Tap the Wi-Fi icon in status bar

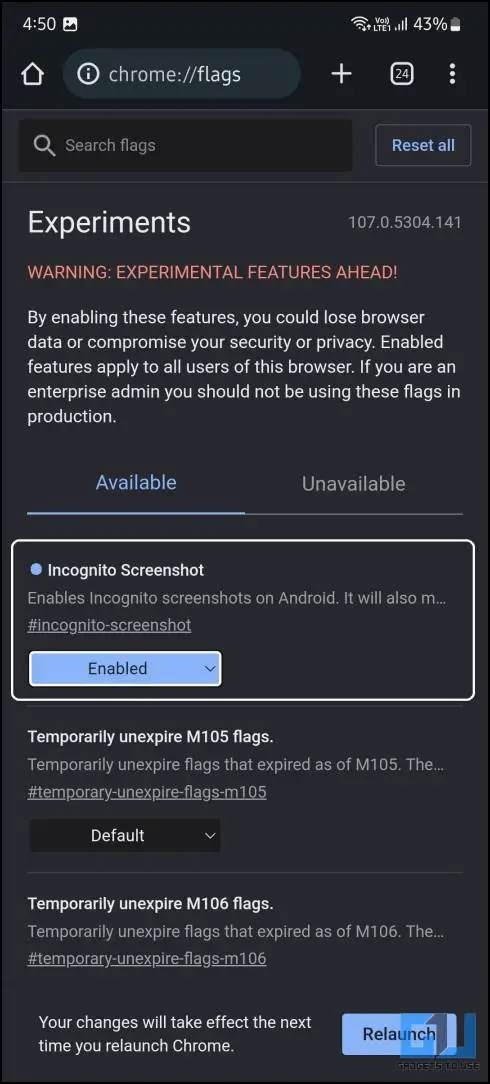point(360,24)
